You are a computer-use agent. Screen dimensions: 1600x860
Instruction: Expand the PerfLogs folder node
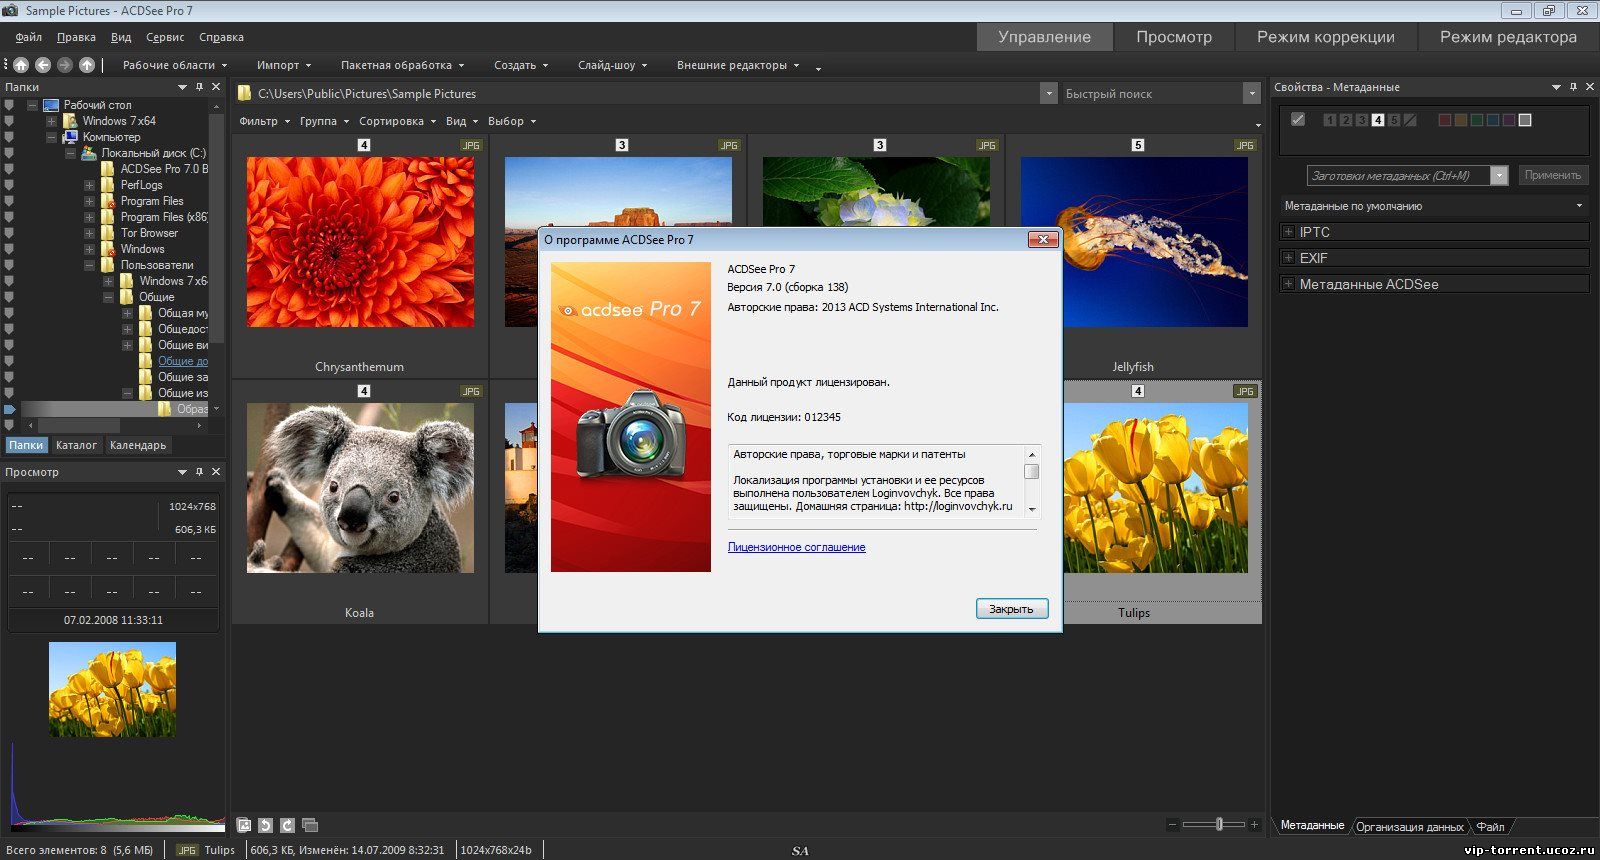point(89,185)
